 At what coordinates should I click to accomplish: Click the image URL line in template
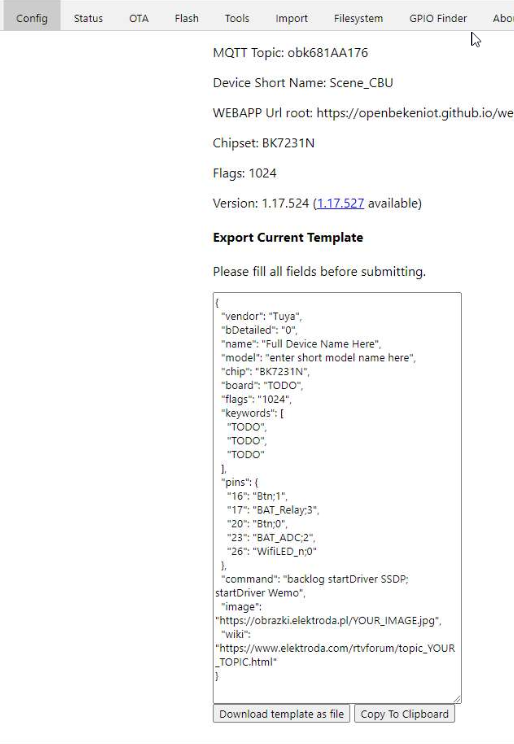tap(328, 620)
